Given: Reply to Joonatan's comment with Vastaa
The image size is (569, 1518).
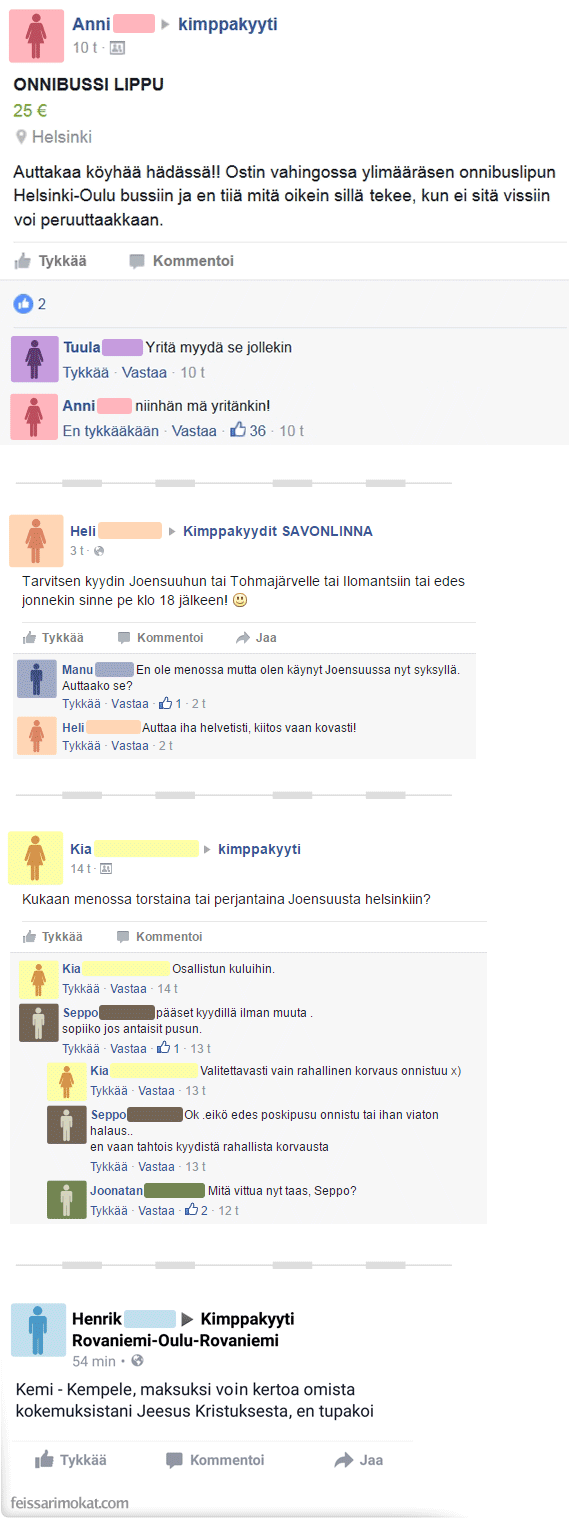Looking at the screenshot, I should click(156, 1210).
